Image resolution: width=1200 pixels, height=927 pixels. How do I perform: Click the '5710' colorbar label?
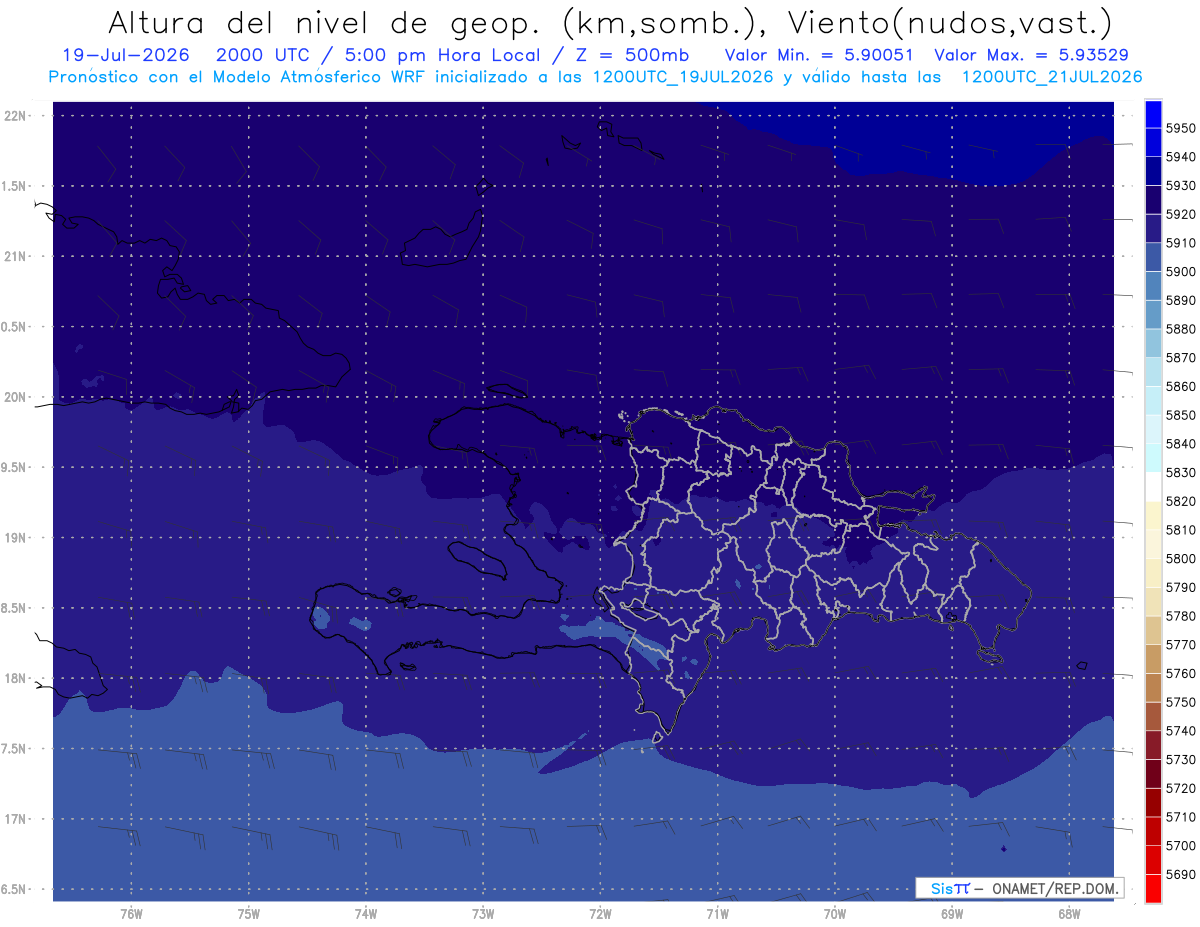1181,817
